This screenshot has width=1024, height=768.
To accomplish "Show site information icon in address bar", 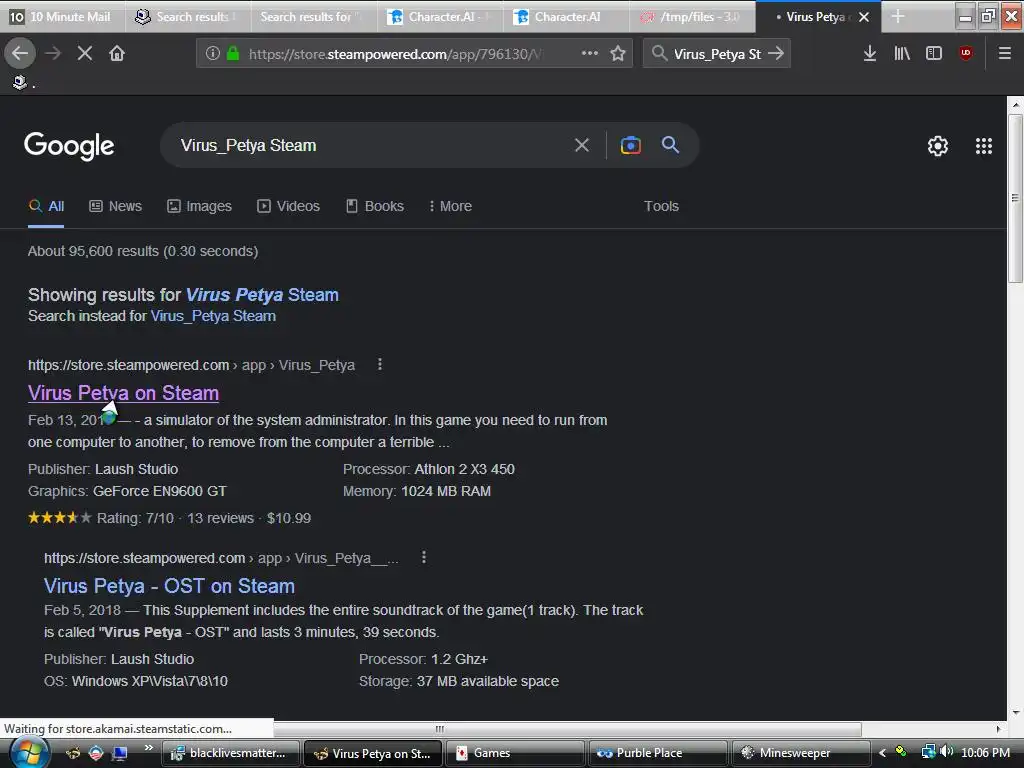I will click(x=213, y=54).
